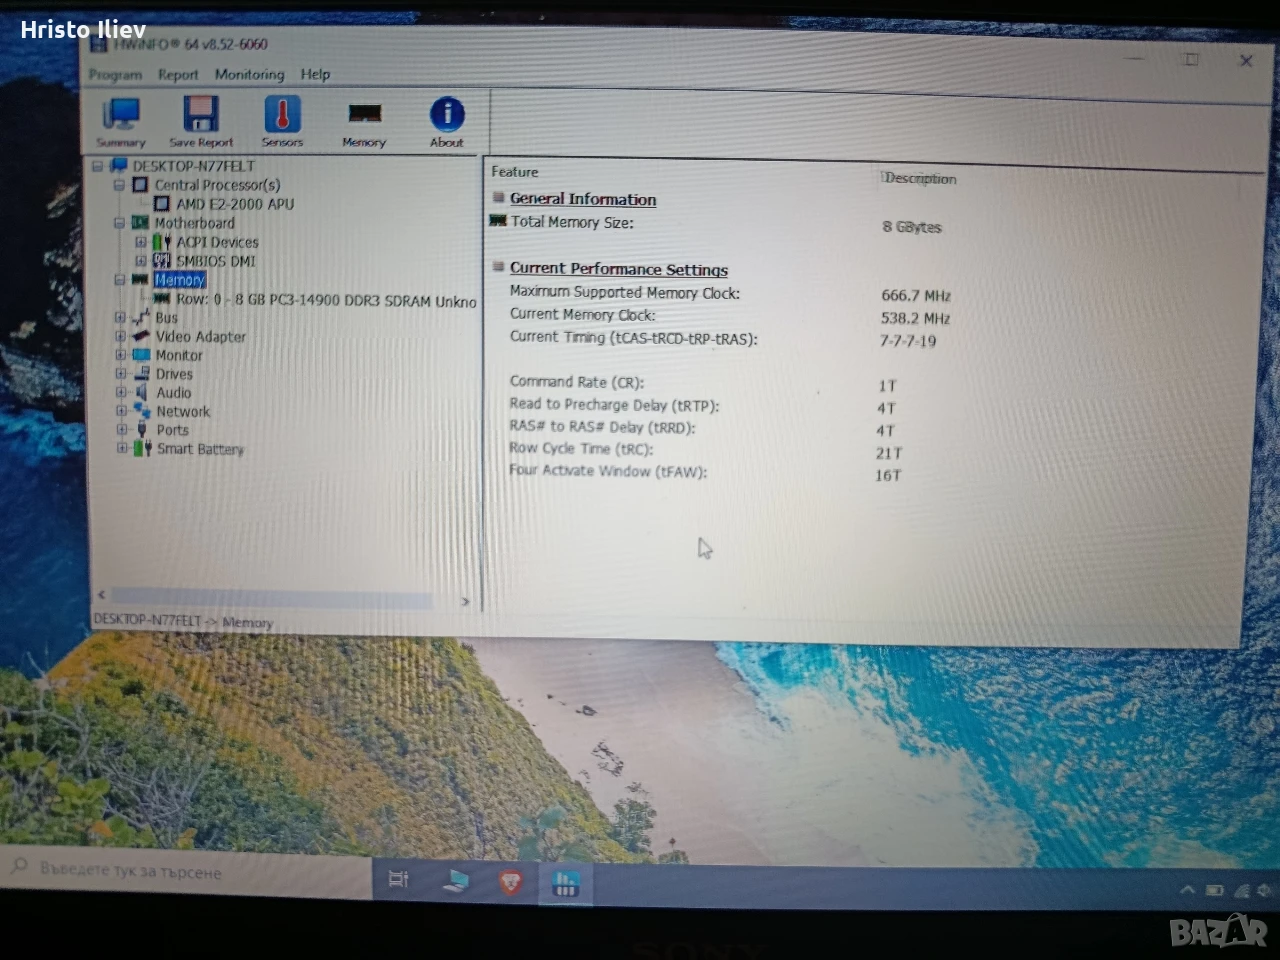Click the Description column header
The image size is (1280, 960).
(920, 179)
